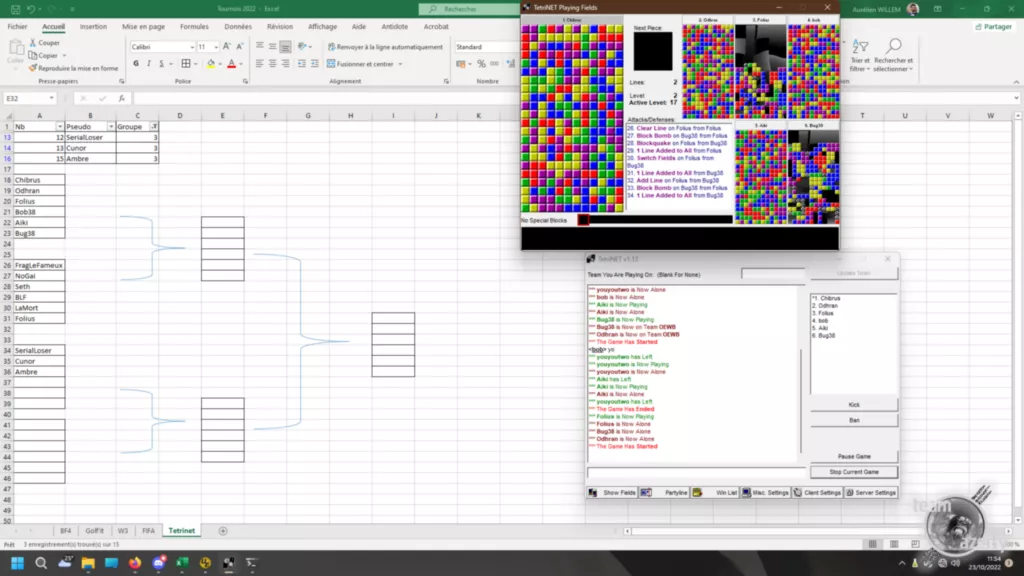Click the Name Box showing E32
This screenshot has height=576, width=1024.
tap(29, 98)
